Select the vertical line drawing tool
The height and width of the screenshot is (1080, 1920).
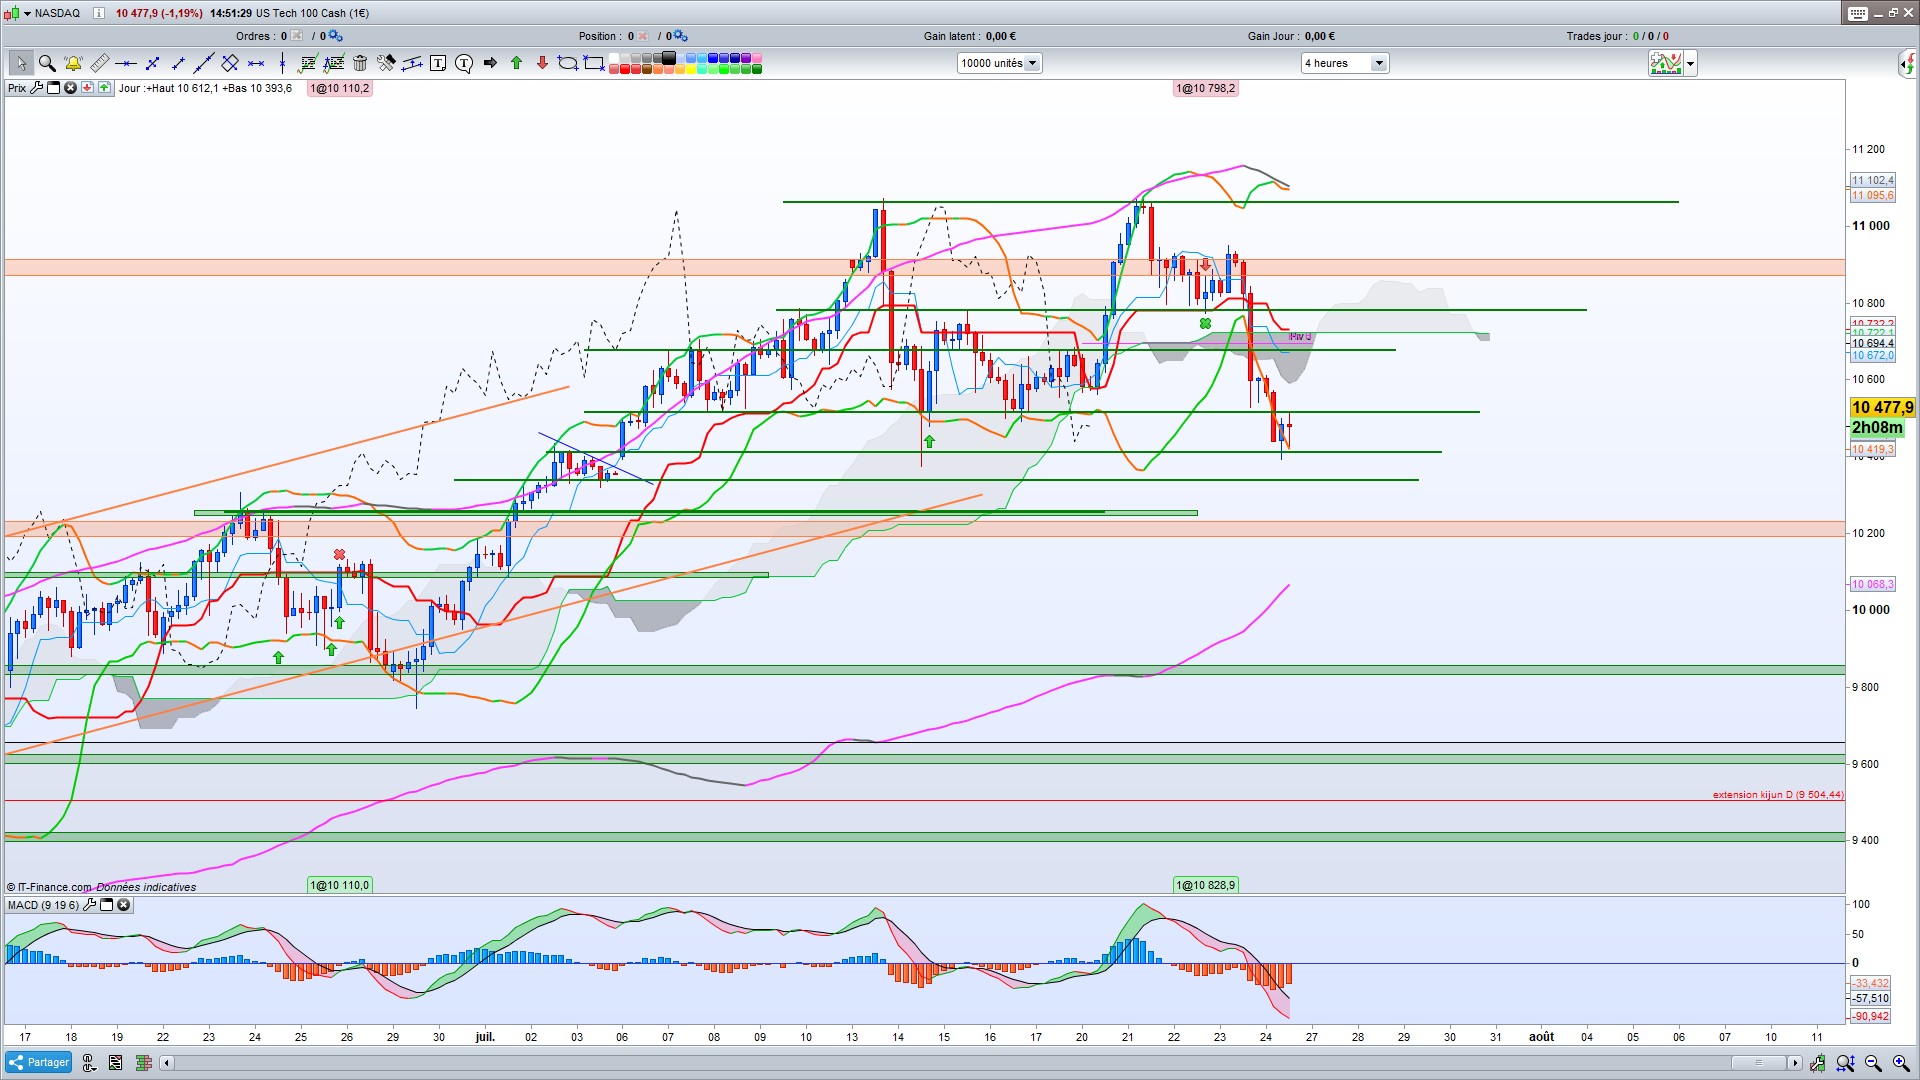tap(282, 63)
